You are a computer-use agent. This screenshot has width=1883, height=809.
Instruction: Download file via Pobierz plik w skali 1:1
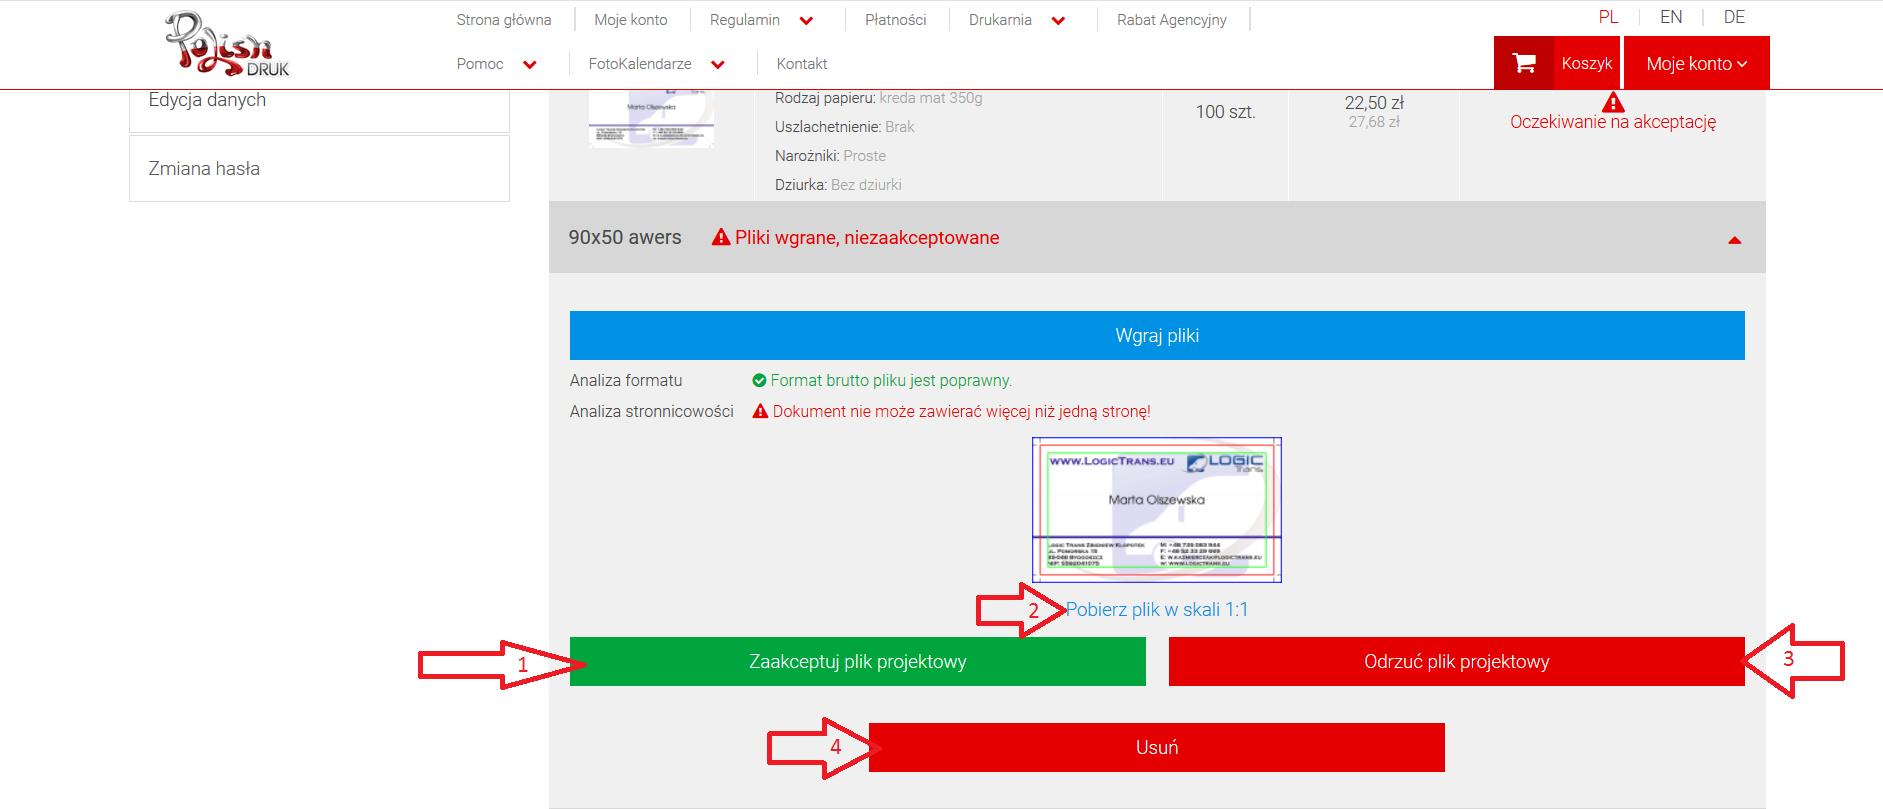(x=1156, y=609)
